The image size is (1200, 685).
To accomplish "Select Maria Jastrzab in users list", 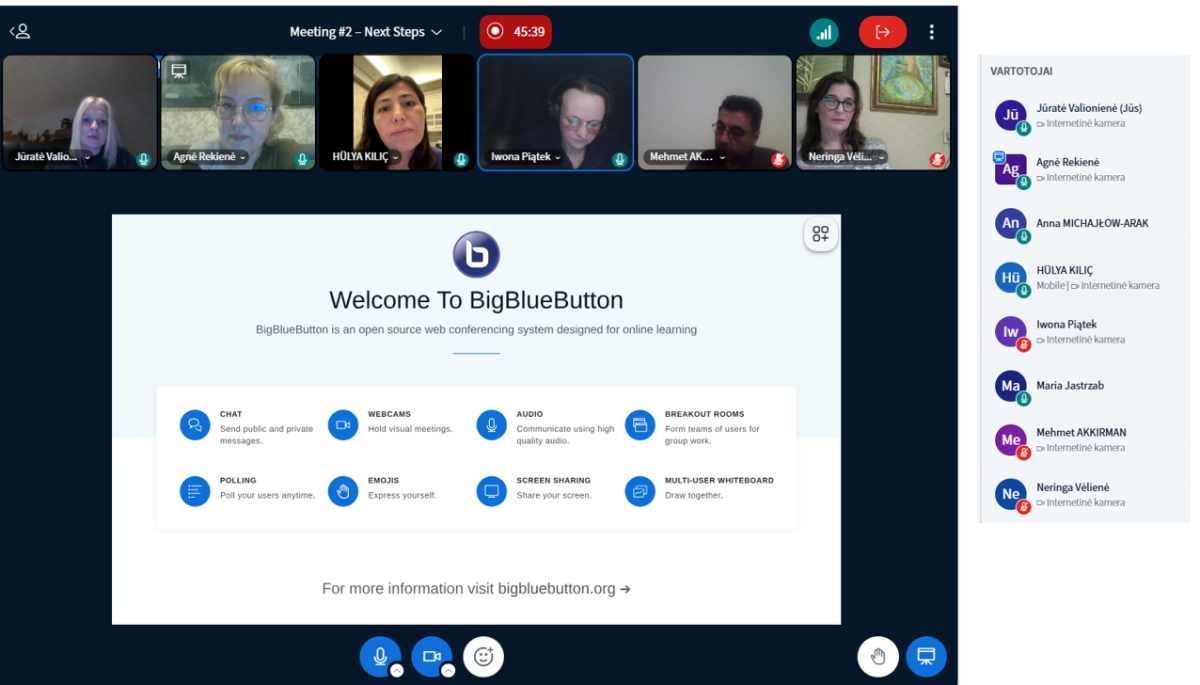I will [1070, 386].
